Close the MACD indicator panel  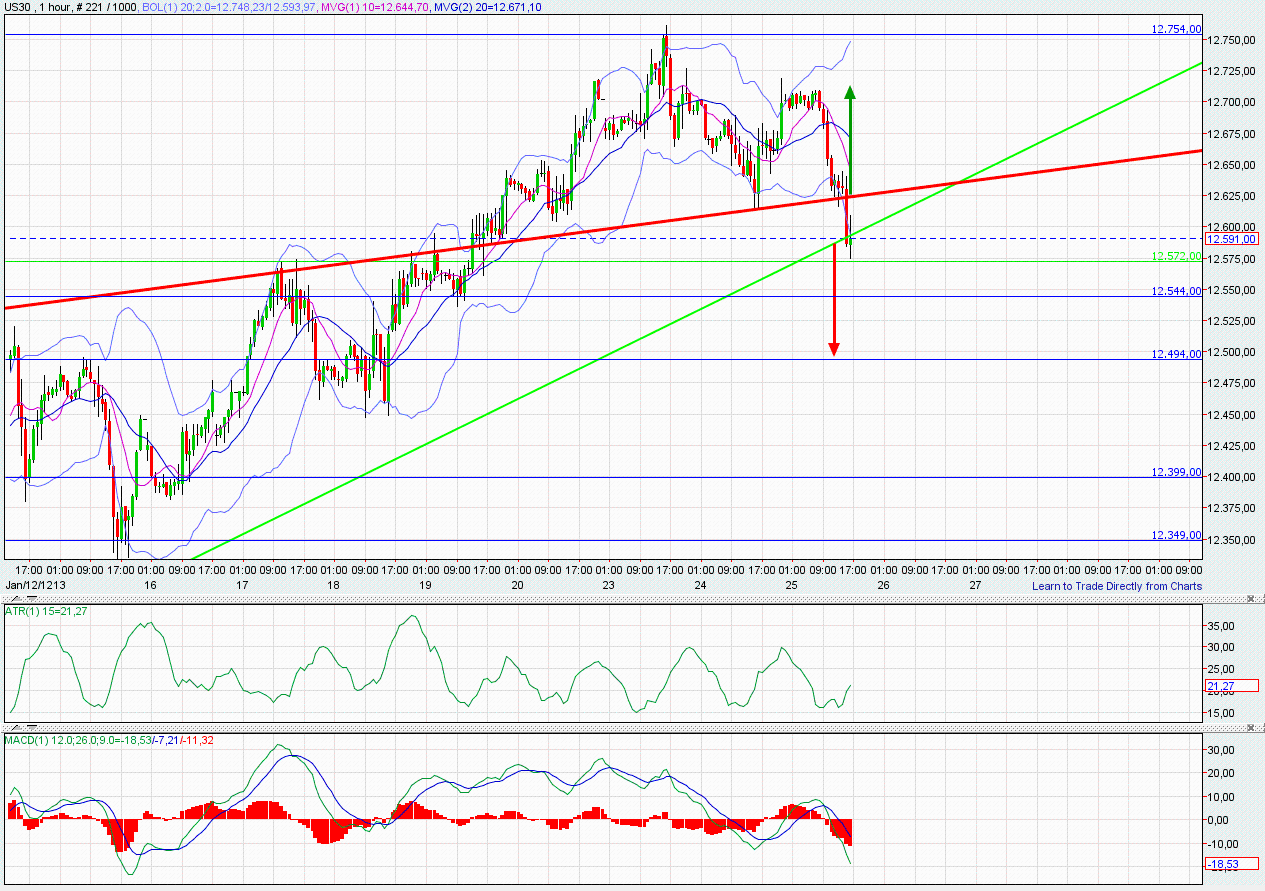pyautogui.click(x=1251, y=727)
